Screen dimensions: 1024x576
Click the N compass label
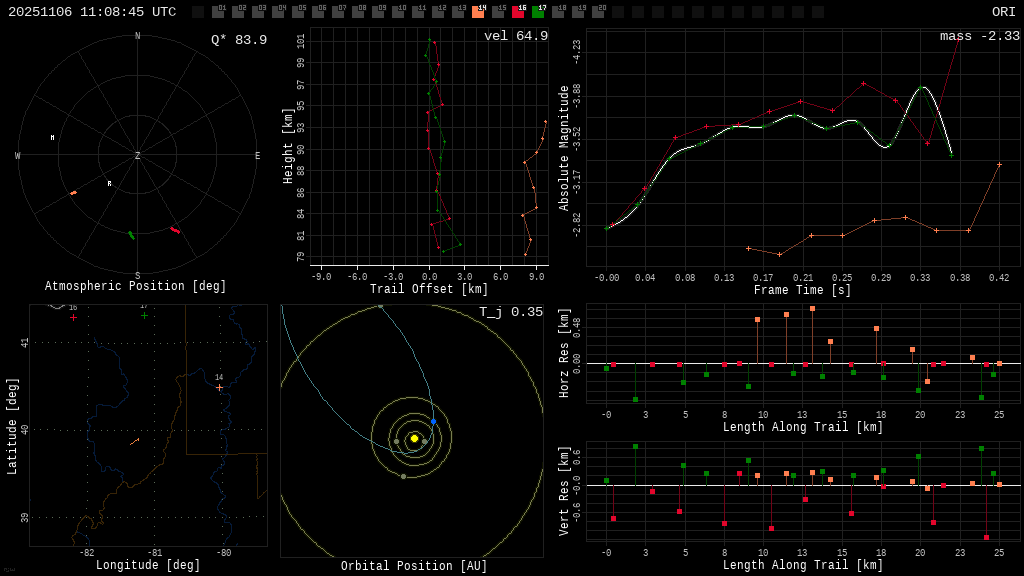(x=137, y=36)
